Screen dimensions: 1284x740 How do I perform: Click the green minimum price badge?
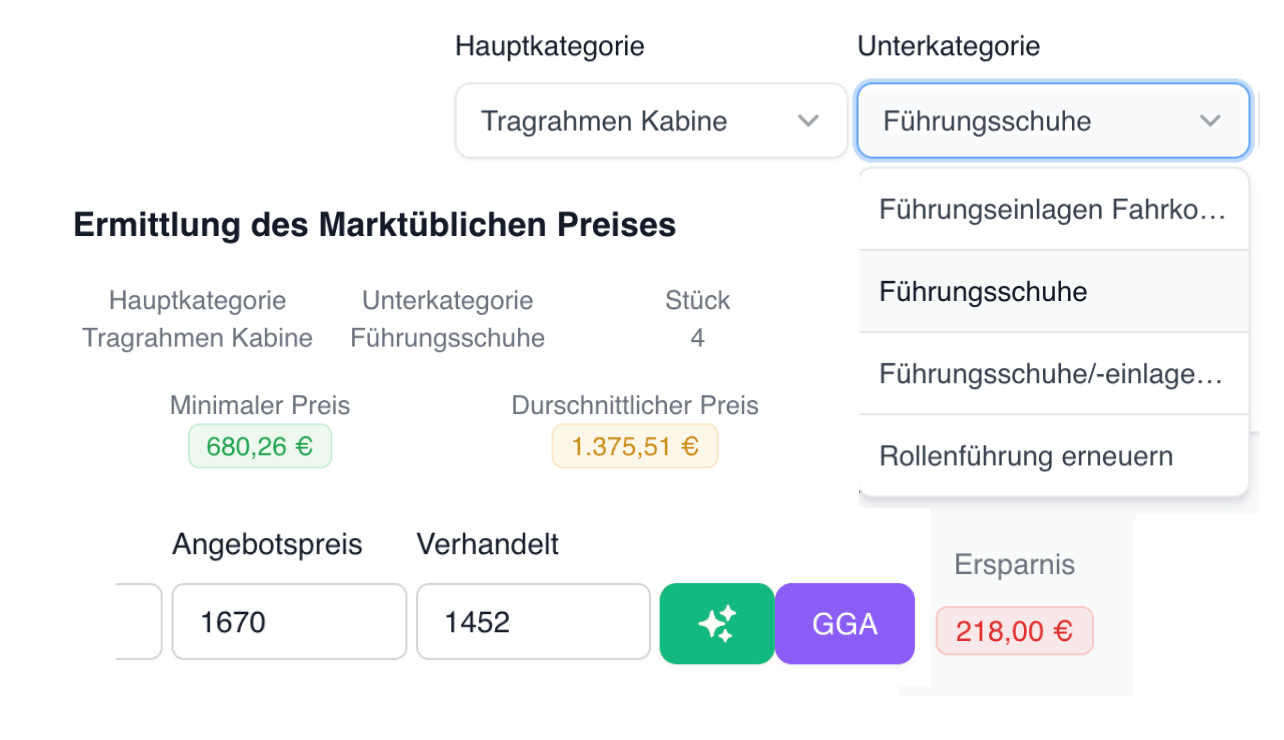point(260,446)
